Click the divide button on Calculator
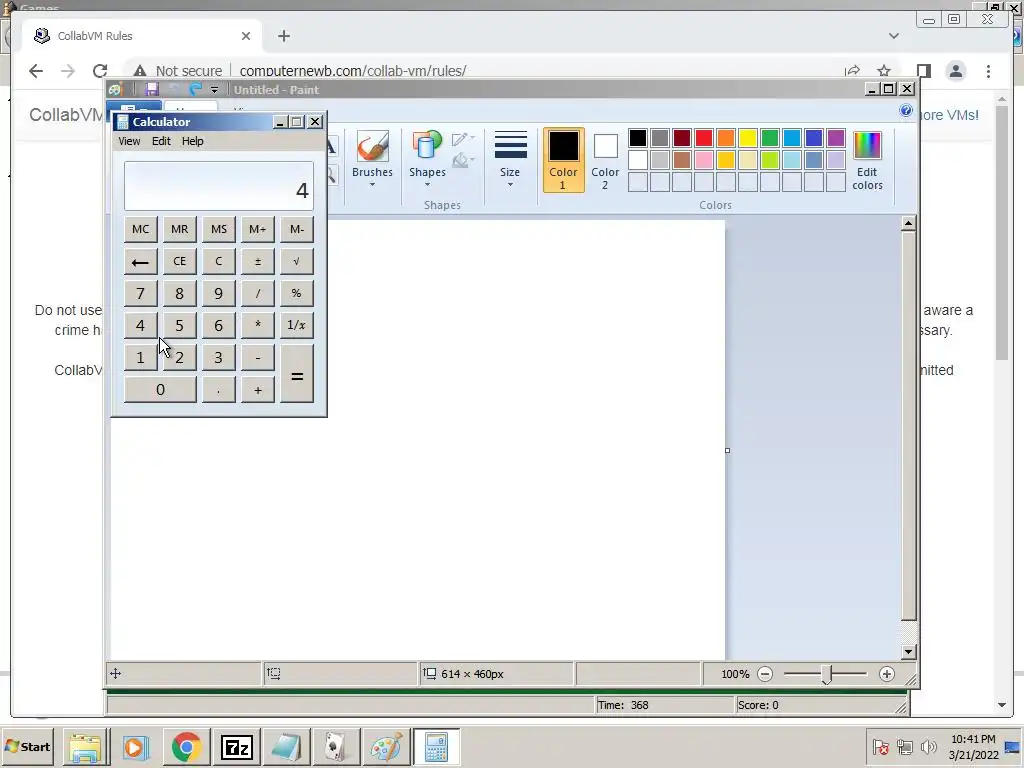 tap(258, 293)
